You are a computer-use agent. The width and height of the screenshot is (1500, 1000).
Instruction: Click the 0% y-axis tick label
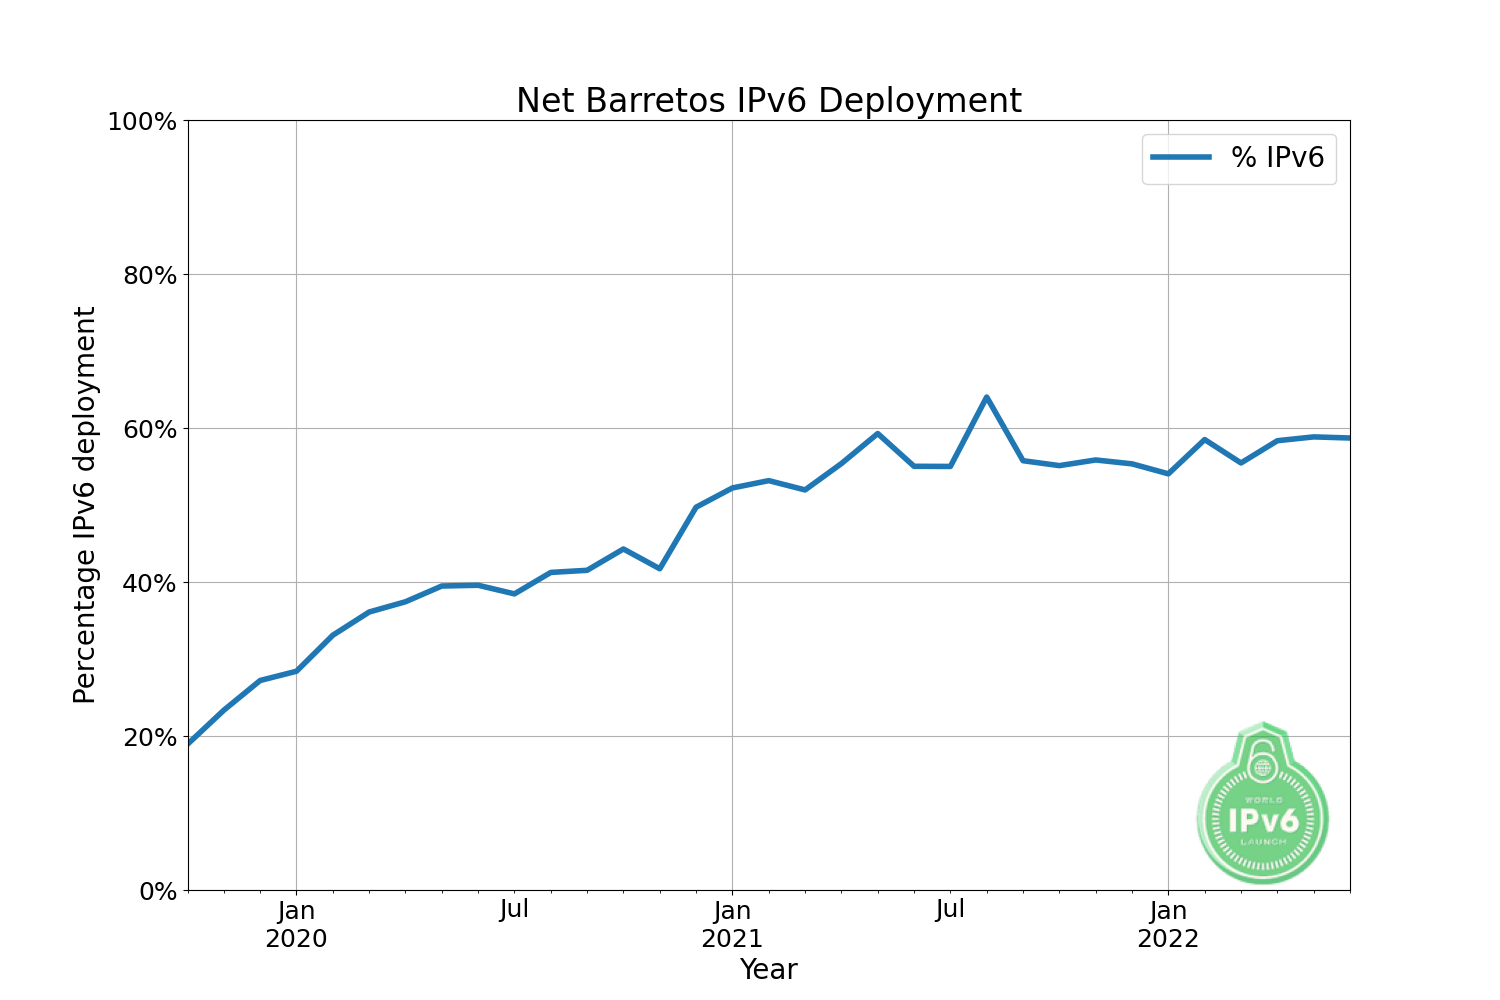pos(160,891)
